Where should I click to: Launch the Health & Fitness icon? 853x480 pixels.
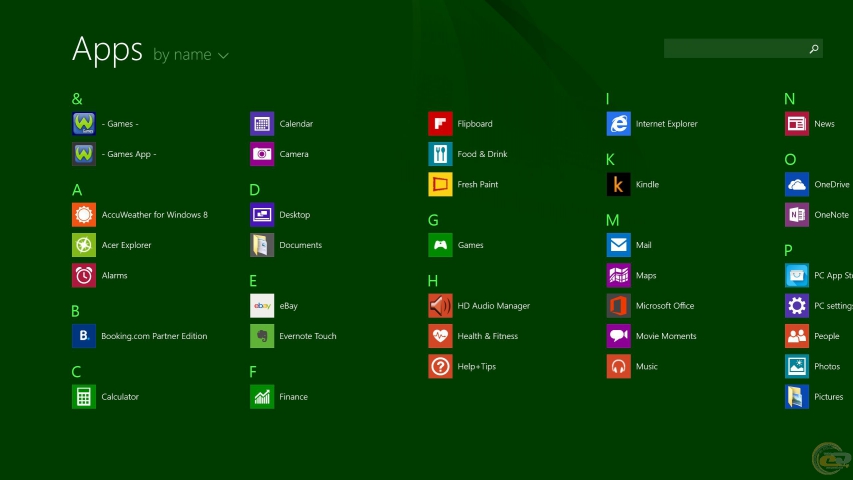(x=440, y=336)
